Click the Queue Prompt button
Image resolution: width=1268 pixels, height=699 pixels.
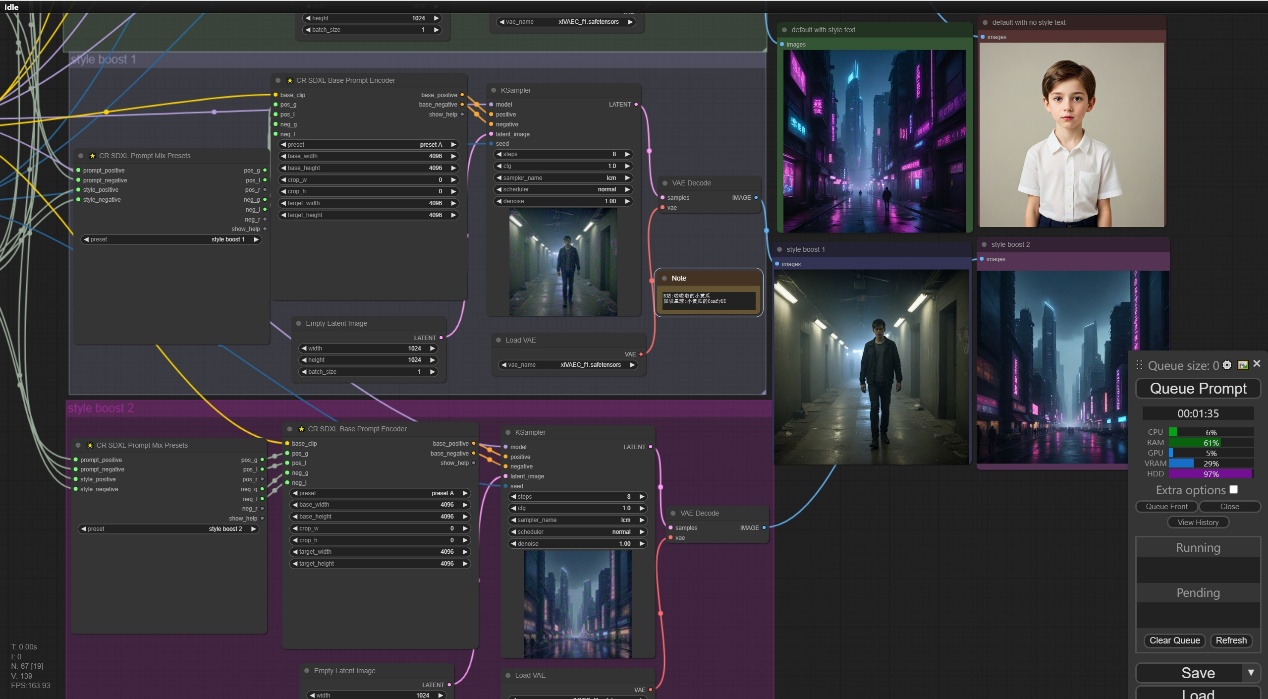(x=1197, y=388)
